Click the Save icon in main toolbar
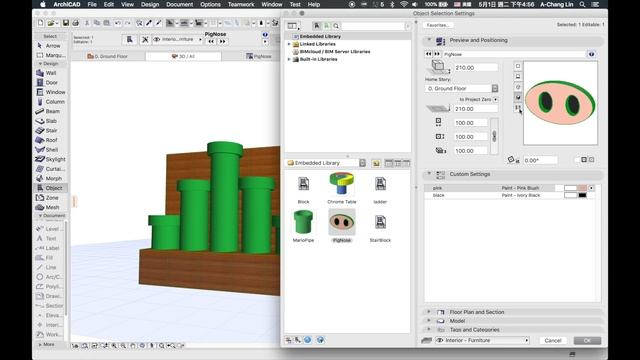Screen dimensions: 640x360 pos(65,23)
